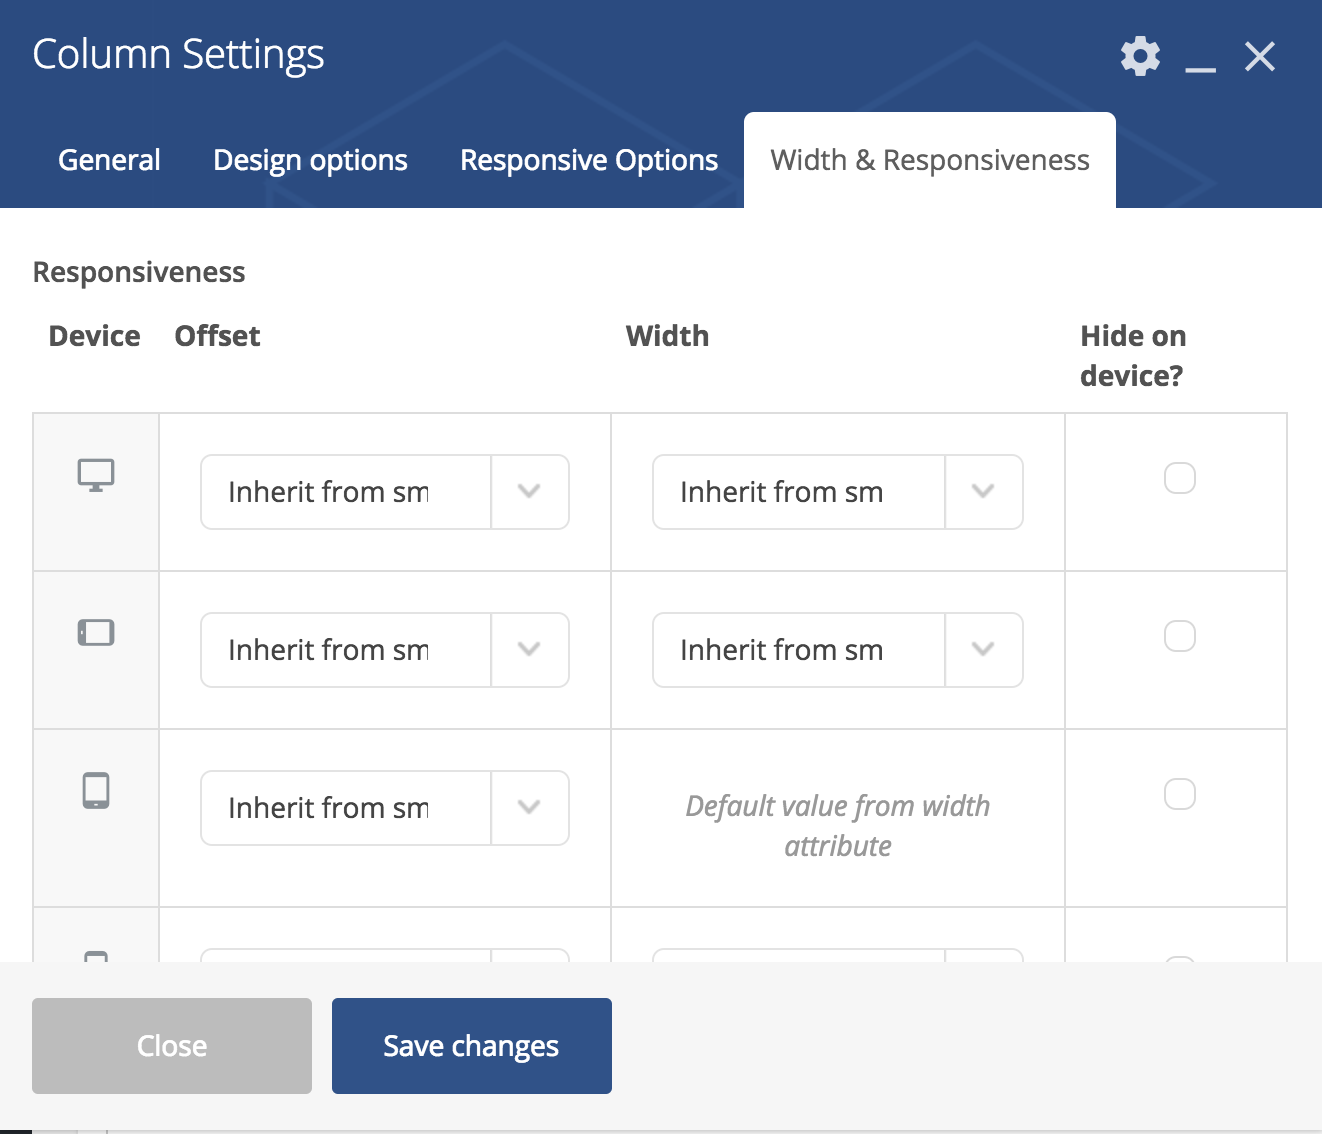Viewport: 1322px width, 1134px height.
Task: Go to Responsive Options tab
Action: 589,160
